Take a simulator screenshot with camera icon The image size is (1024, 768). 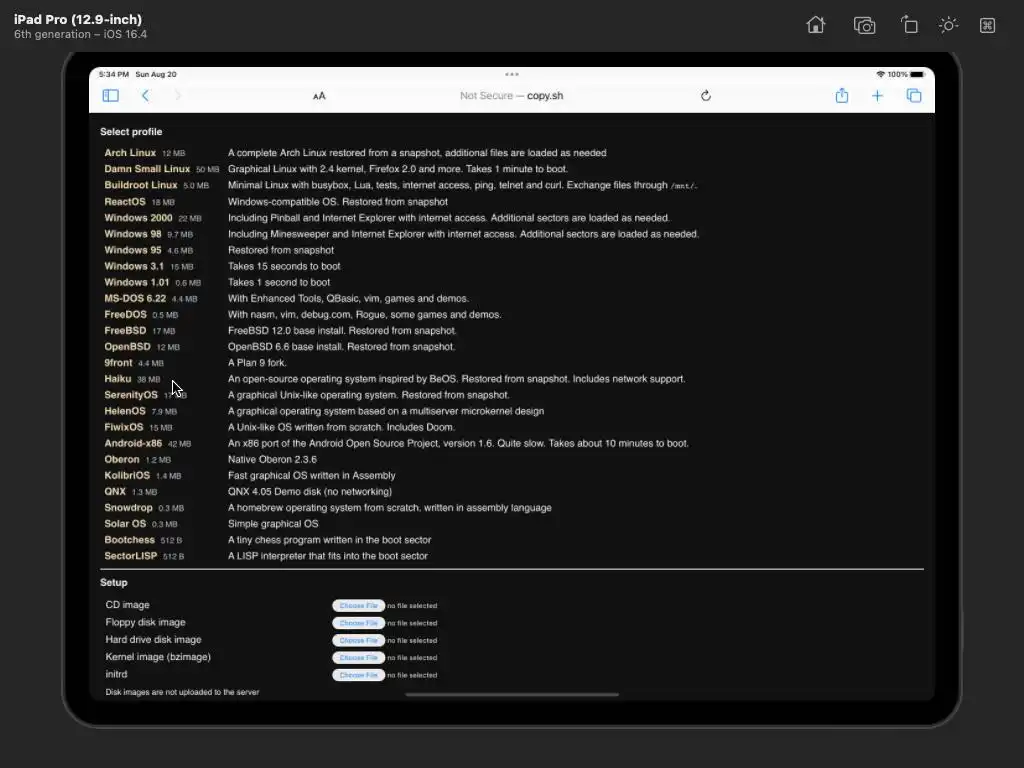[864, 25]
